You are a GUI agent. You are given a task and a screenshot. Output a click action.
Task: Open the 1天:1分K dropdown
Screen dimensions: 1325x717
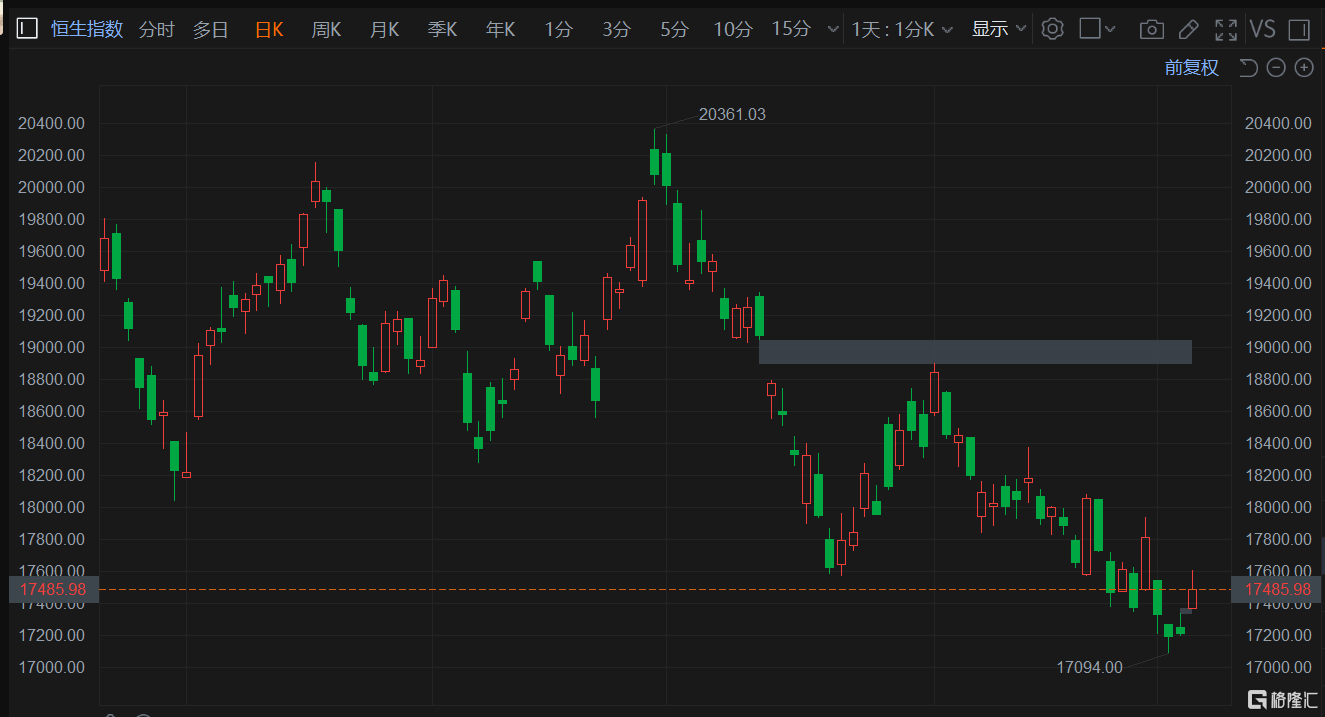click(902, 30)
